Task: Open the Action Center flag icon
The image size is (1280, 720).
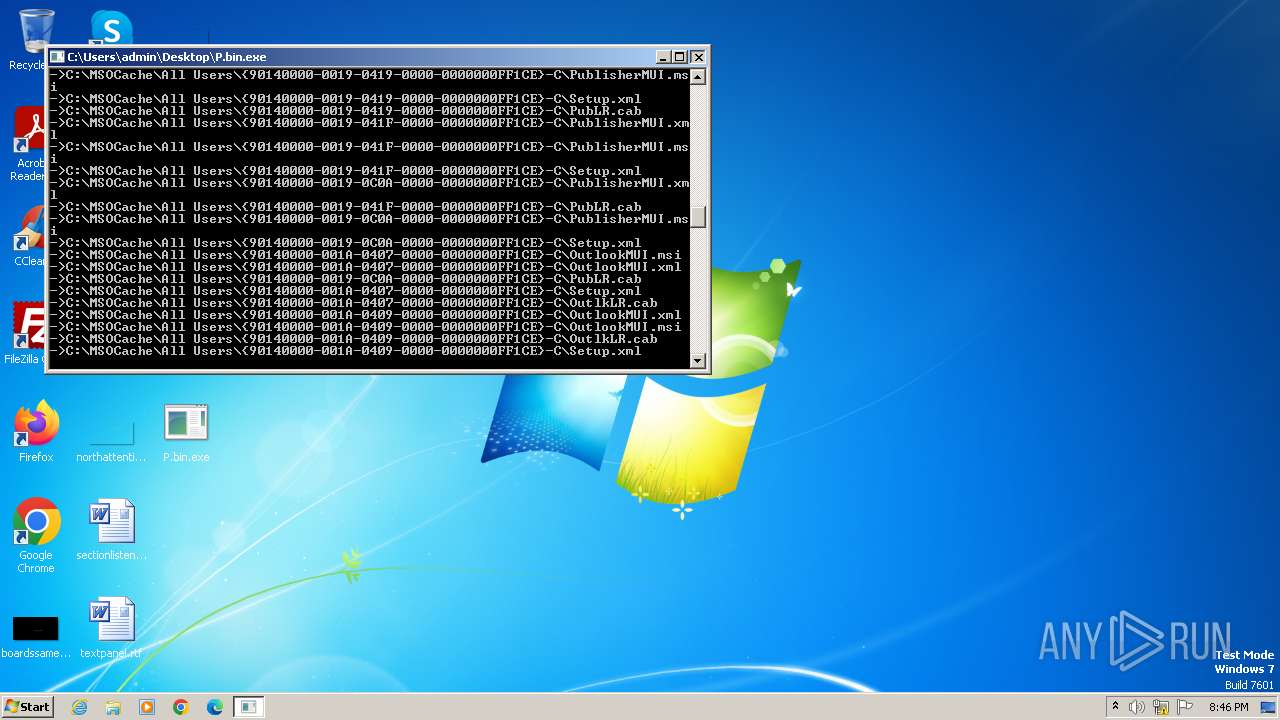Action: (1185, 707)
